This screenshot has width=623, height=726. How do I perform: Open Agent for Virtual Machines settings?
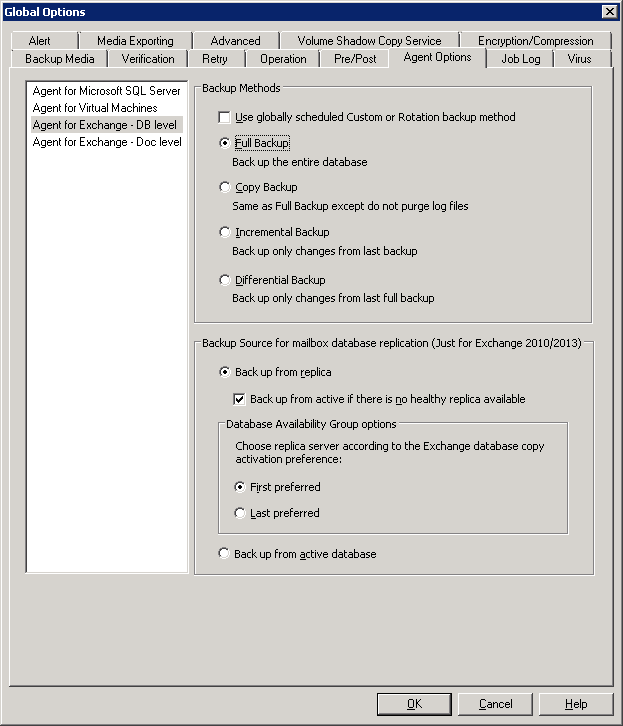click(x=95, y=108)
